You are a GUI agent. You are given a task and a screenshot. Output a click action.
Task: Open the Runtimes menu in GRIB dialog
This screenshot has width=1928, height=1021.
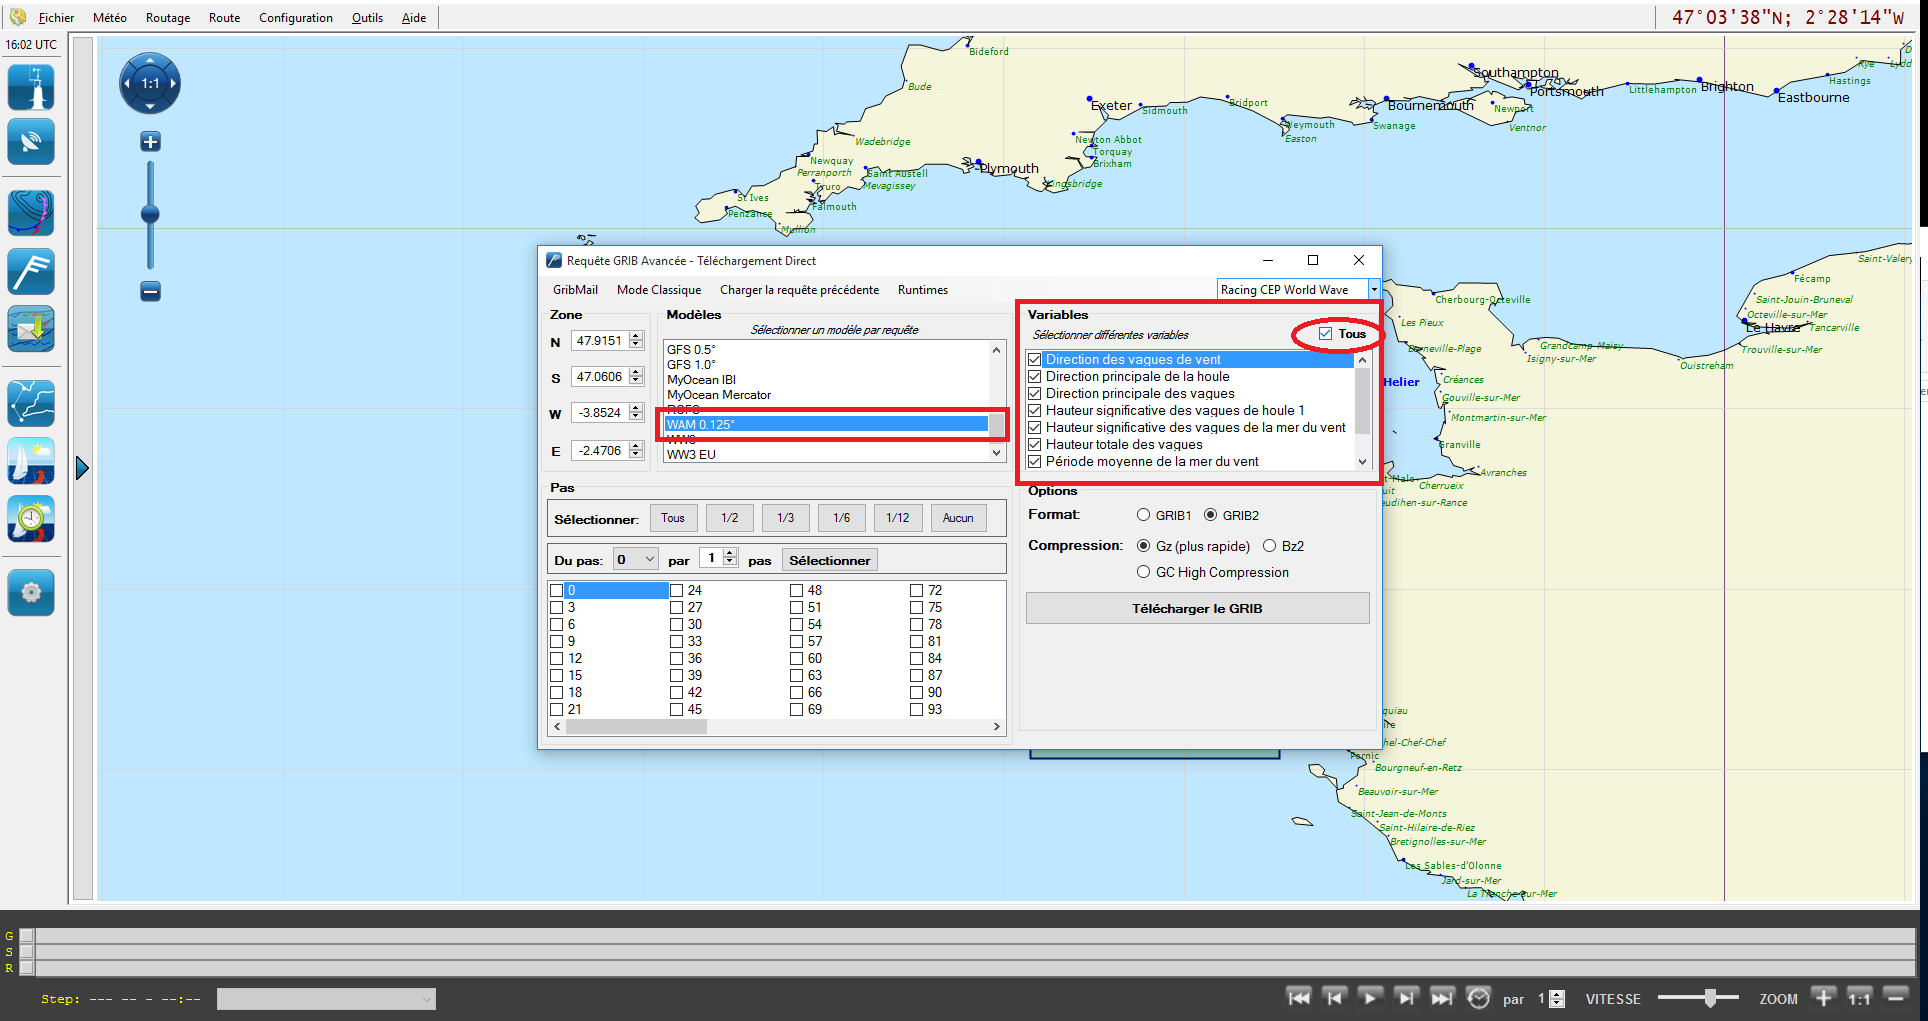pyautogui.click(x=922, y=290)
